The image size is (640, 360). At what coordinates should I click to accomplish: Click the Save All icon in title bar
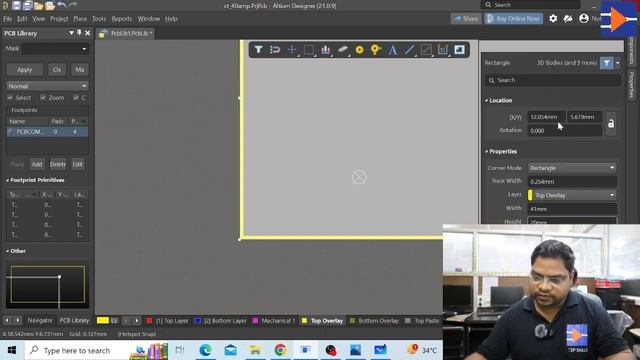coord(27,5)
